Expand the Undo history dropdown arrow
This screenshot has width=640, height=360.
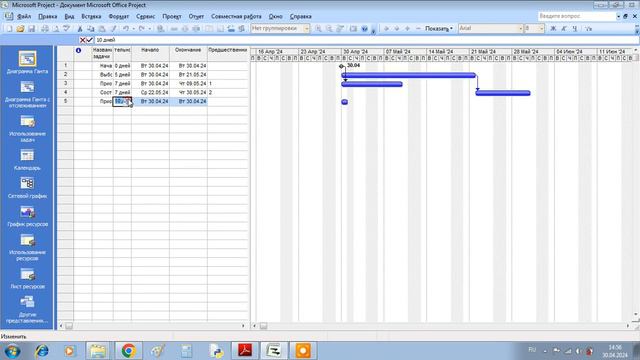(133, 29)
